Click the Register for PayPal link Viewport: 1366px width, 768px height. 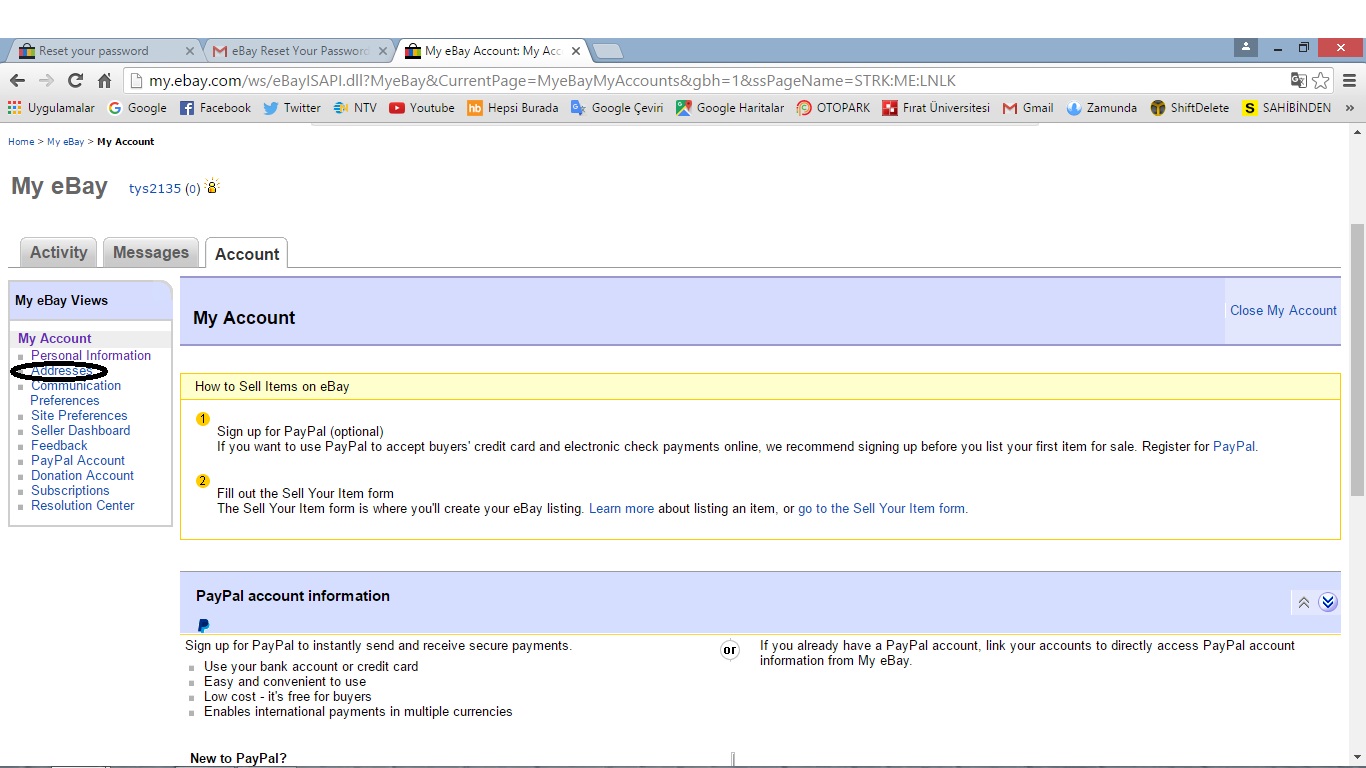tap(1234, 447)
